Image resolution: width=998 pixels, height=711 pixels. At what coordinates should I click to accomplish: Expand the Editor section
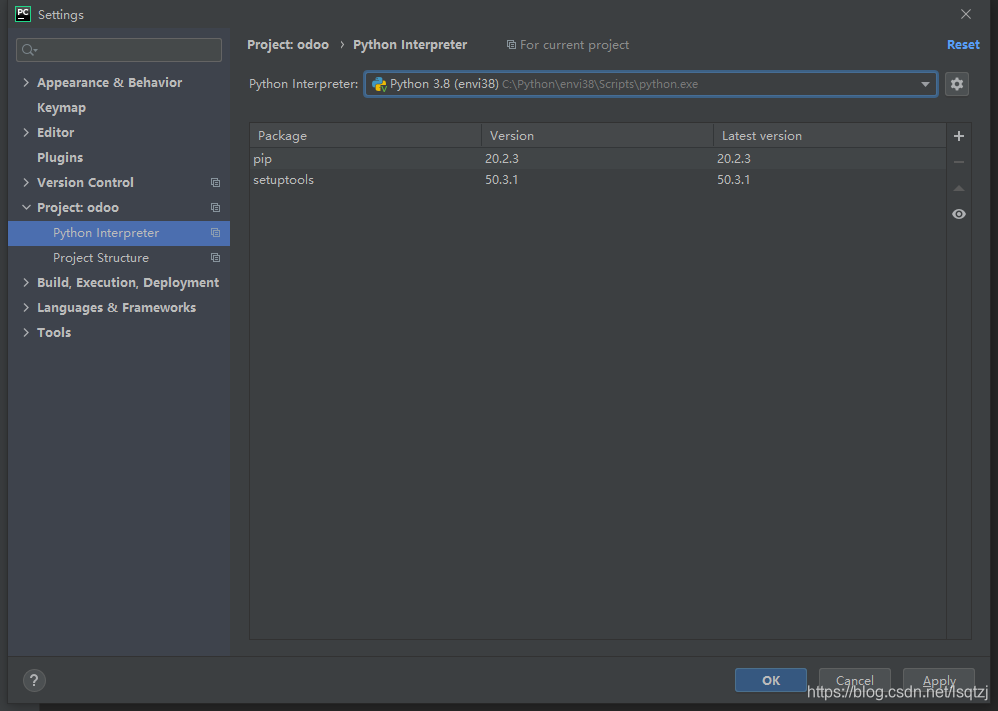[x=26, y=132]
